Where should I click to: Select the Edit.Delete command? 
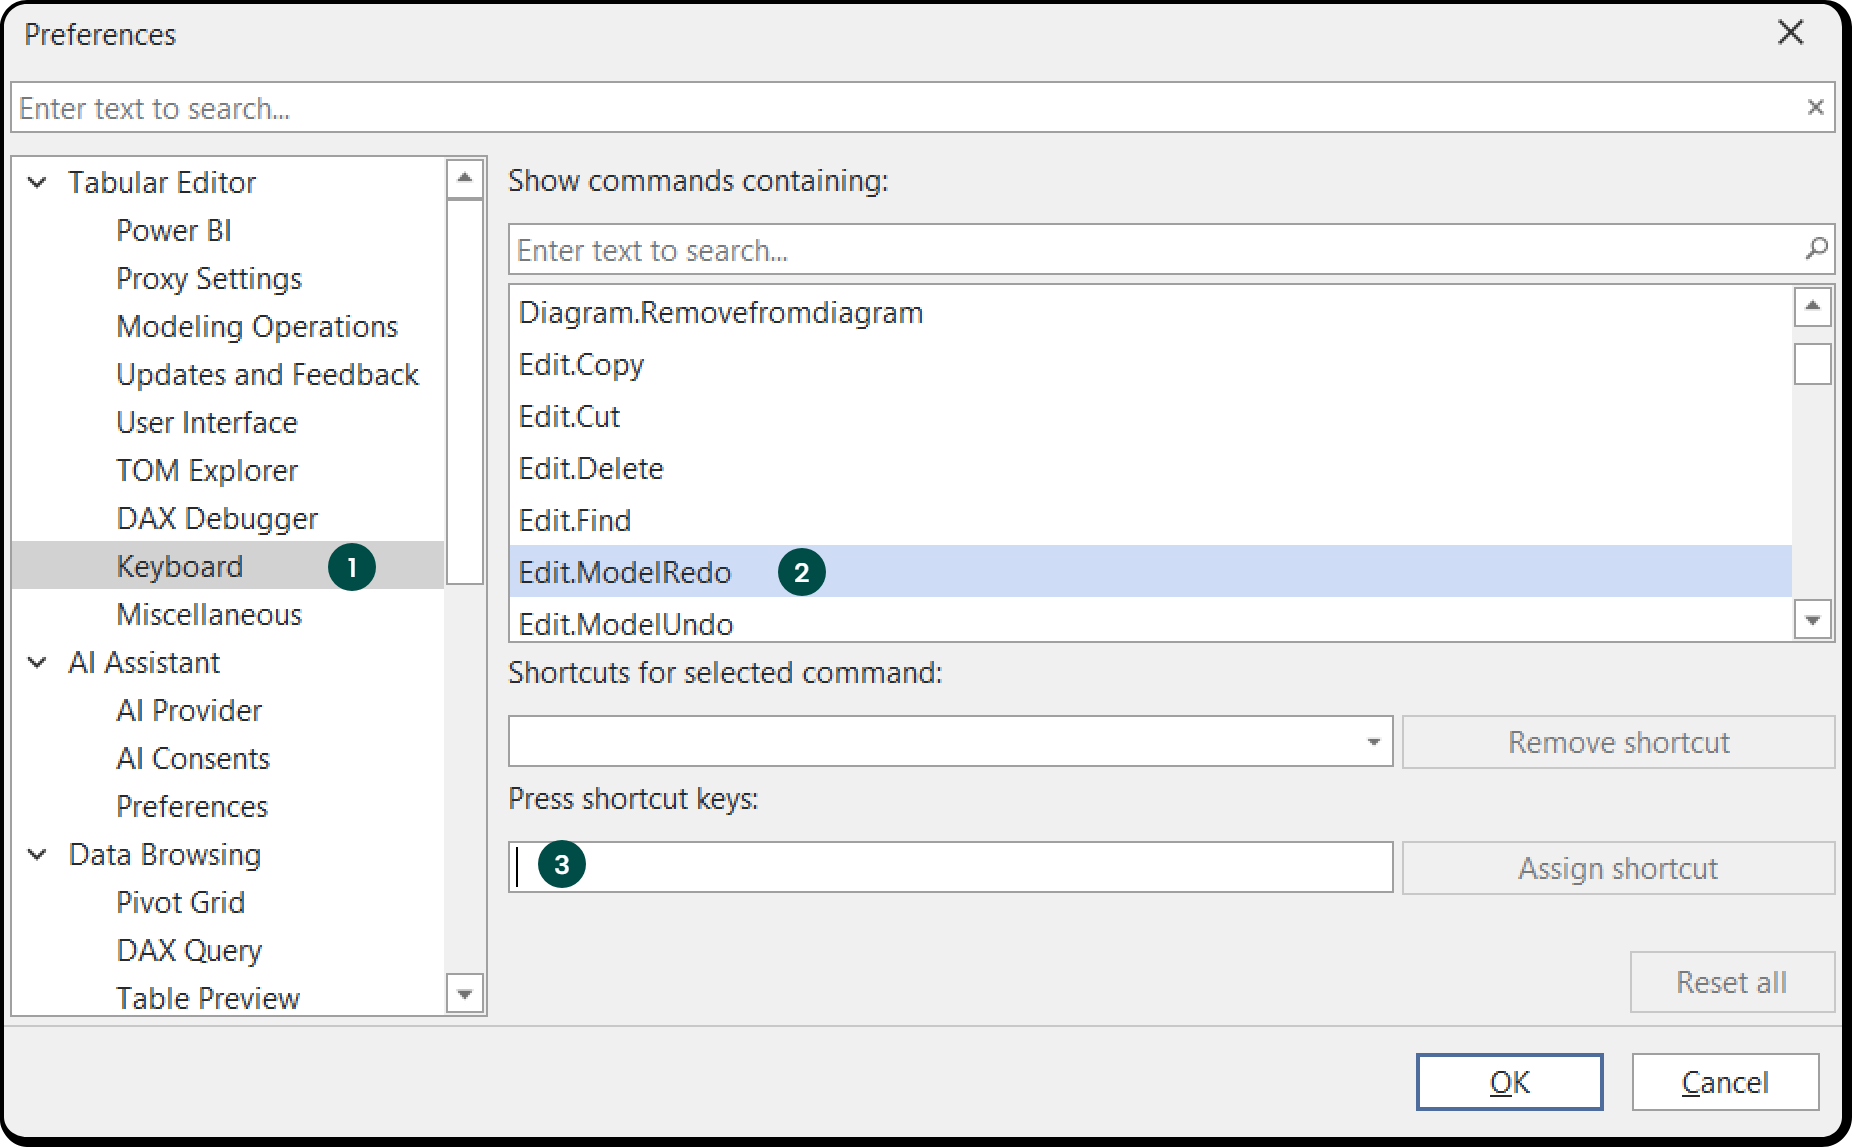[1150, 468]
